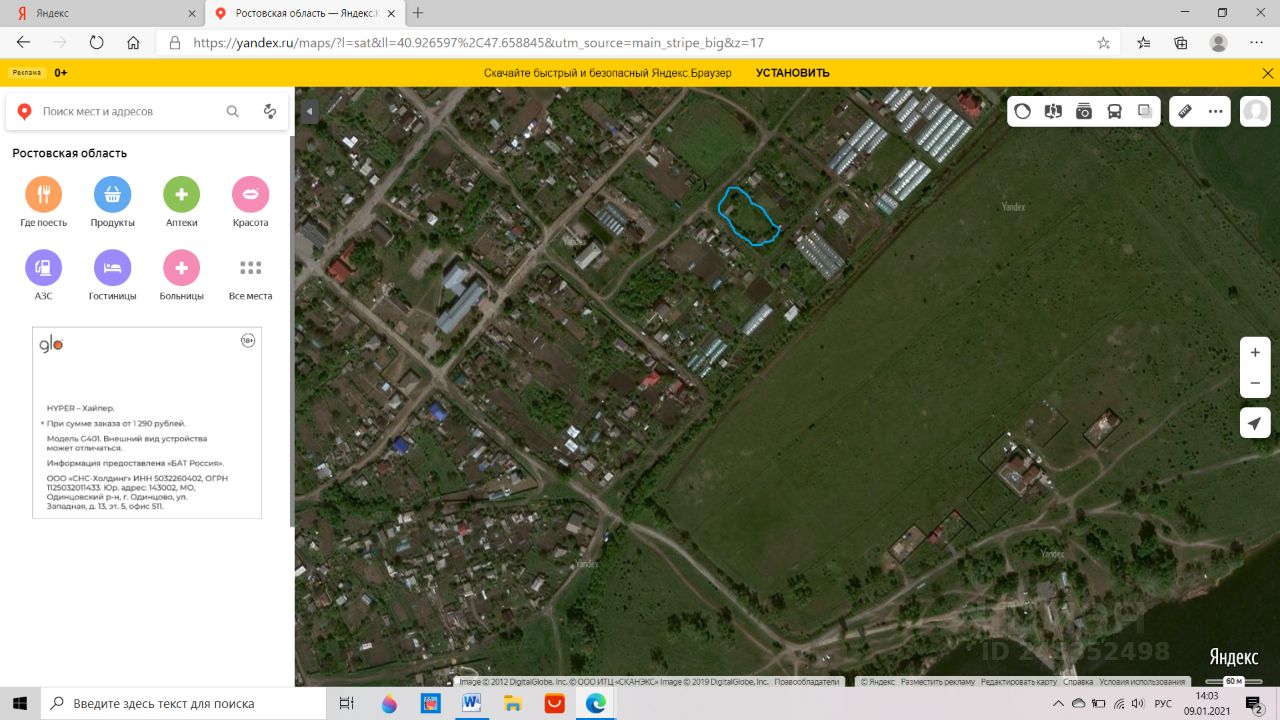This screenshot has width=1280, height=720.
Task: Refresh the page
Action: tap(97, 43)
